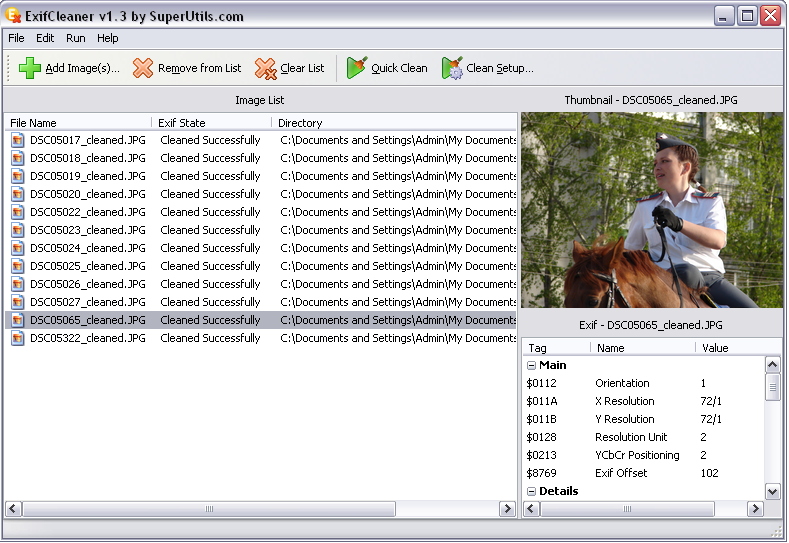Click file icon of DSC05027_cleaned.JPG
Image resolution: width=789 pixels, height=543 pixels.
pos(18,302)
